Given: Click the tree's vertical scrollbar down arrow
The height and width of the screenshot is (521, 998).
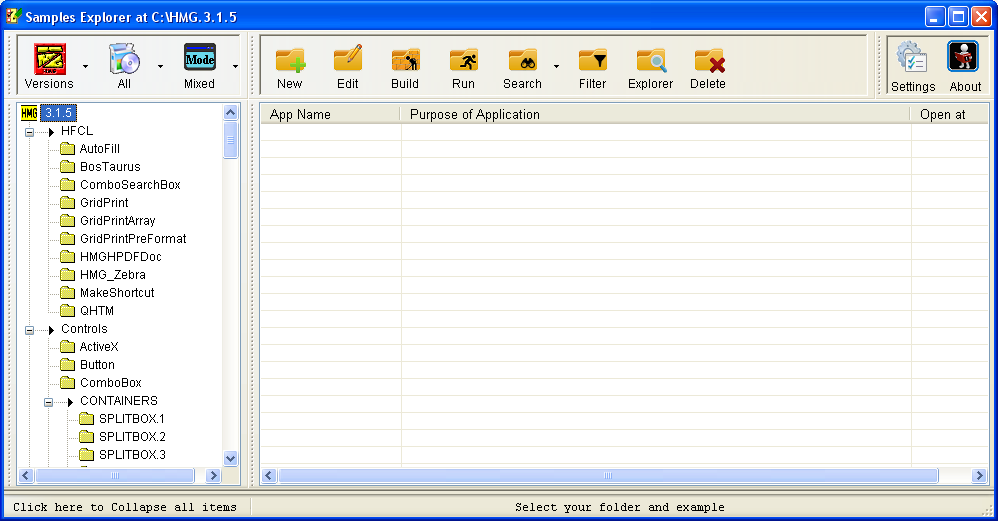Looking at the screenshot, I should [x=231, y=458].
